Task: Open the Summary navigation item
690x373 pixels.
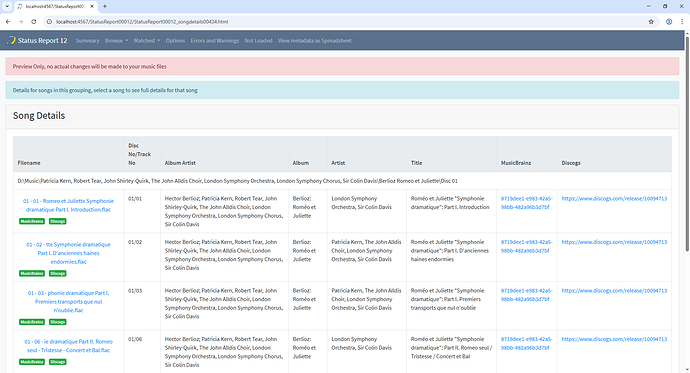Action: (88, 40)
